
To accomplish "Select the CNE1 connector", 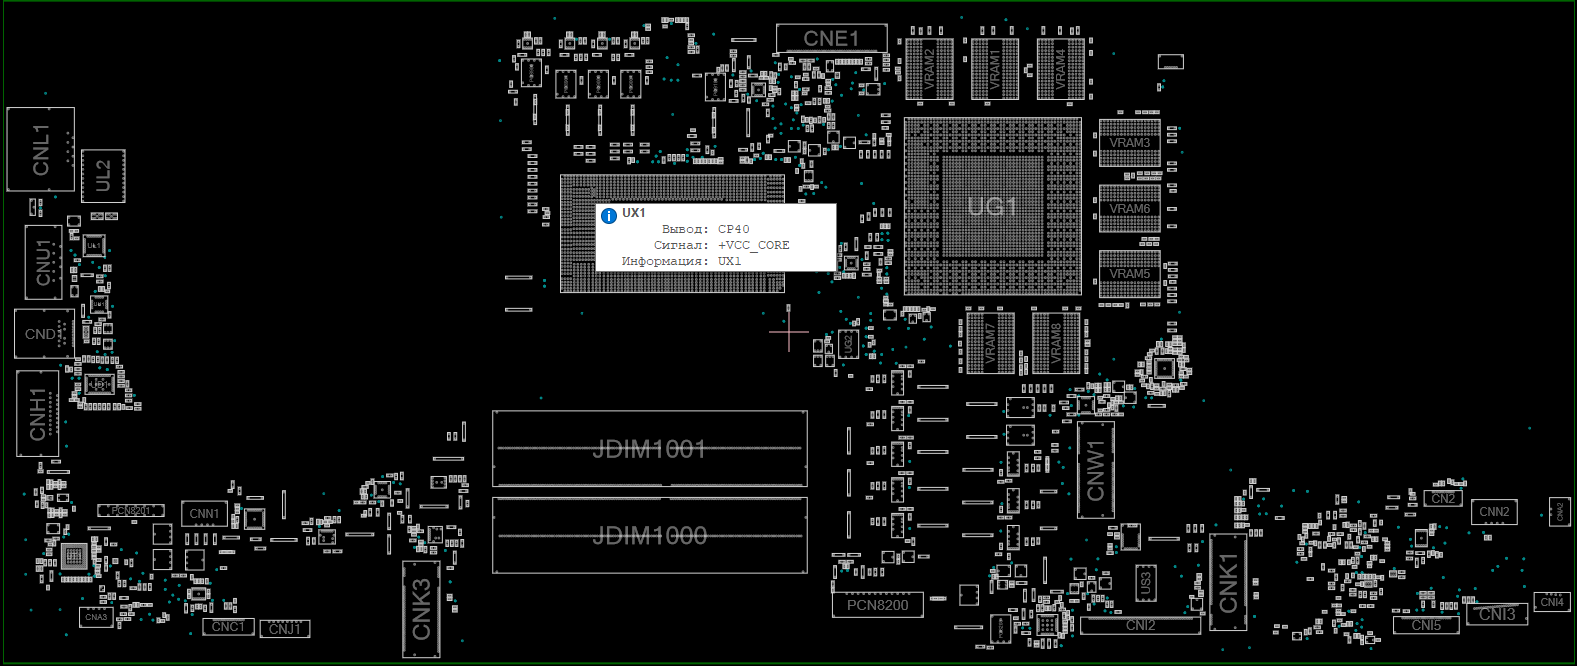I will 831,38.
